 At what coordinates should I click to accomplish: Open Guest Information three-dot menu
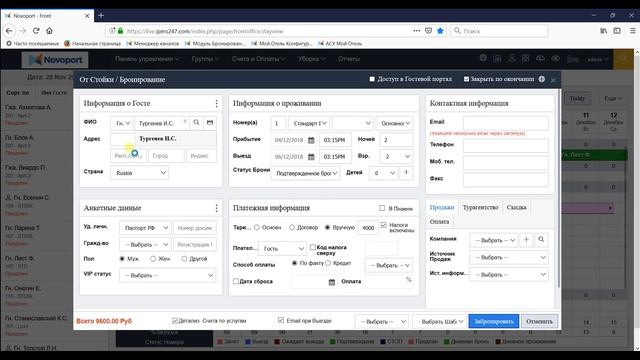pyautogui.click(x=216, y=104)
